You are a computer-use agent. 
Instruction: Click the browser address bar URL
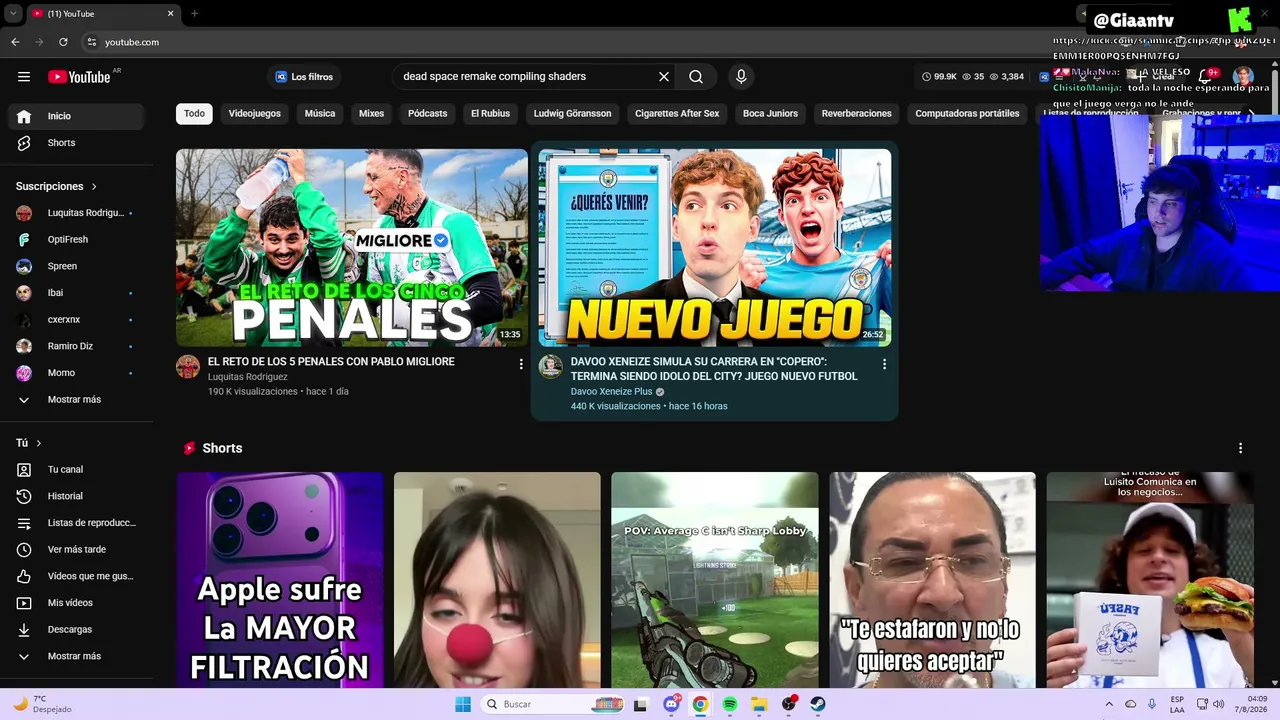132,42
